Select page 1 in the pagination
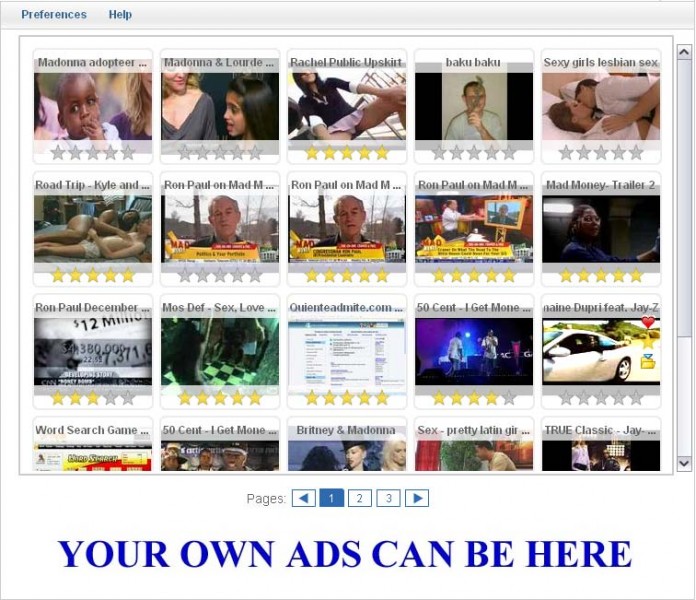The width and height of the screenshot is (696, 600). click(332, 498)
